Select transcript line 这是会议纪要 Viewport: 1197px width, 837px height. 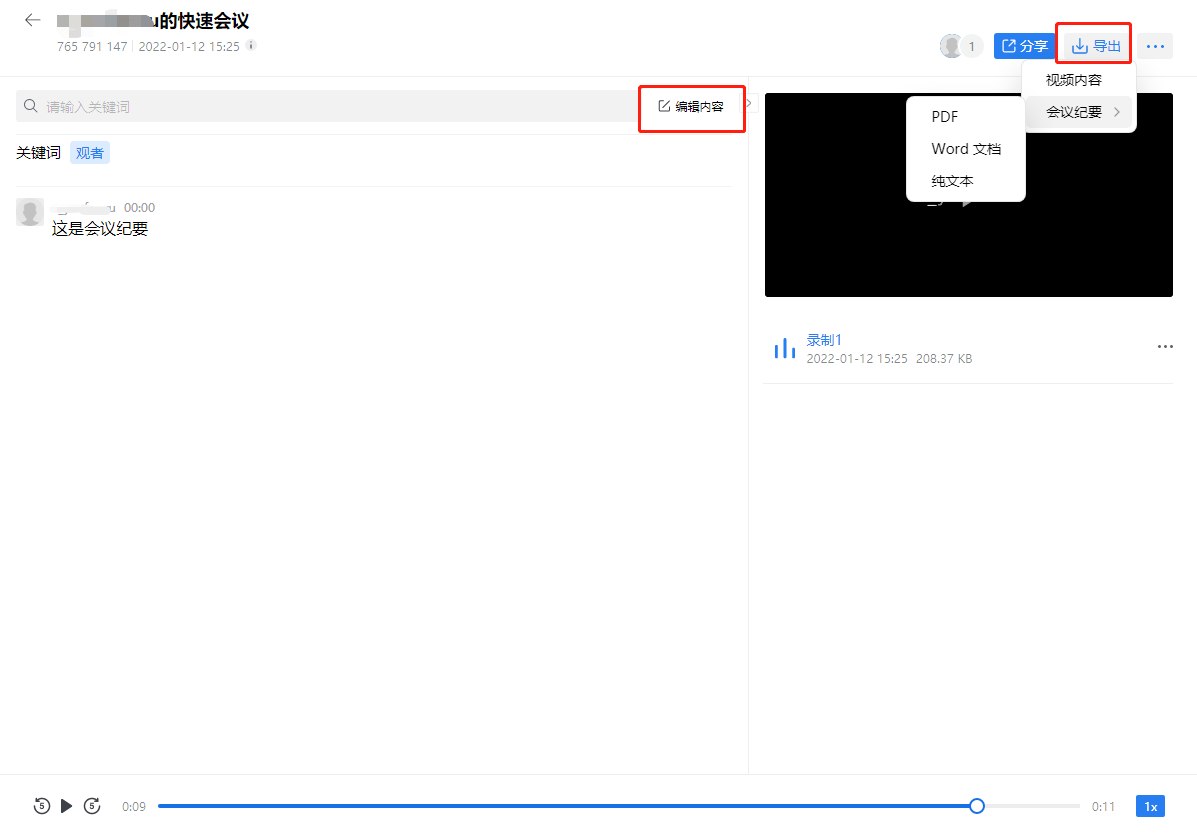100,229
